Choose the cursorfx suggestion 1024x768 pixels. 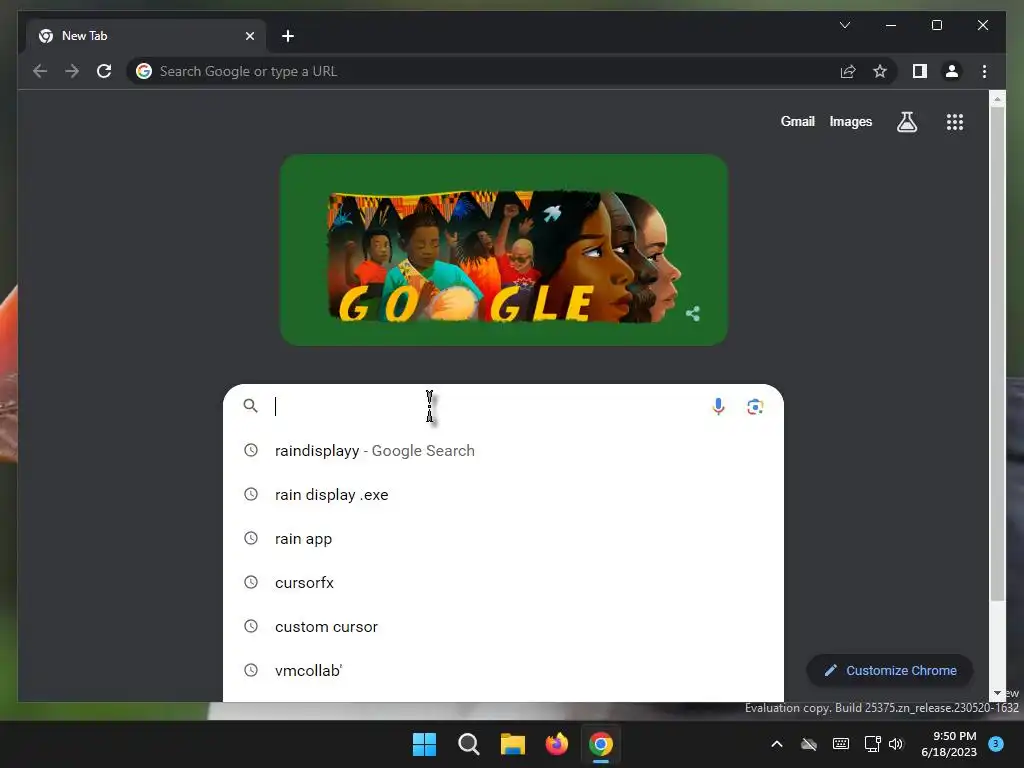click(x=503, y=583)
